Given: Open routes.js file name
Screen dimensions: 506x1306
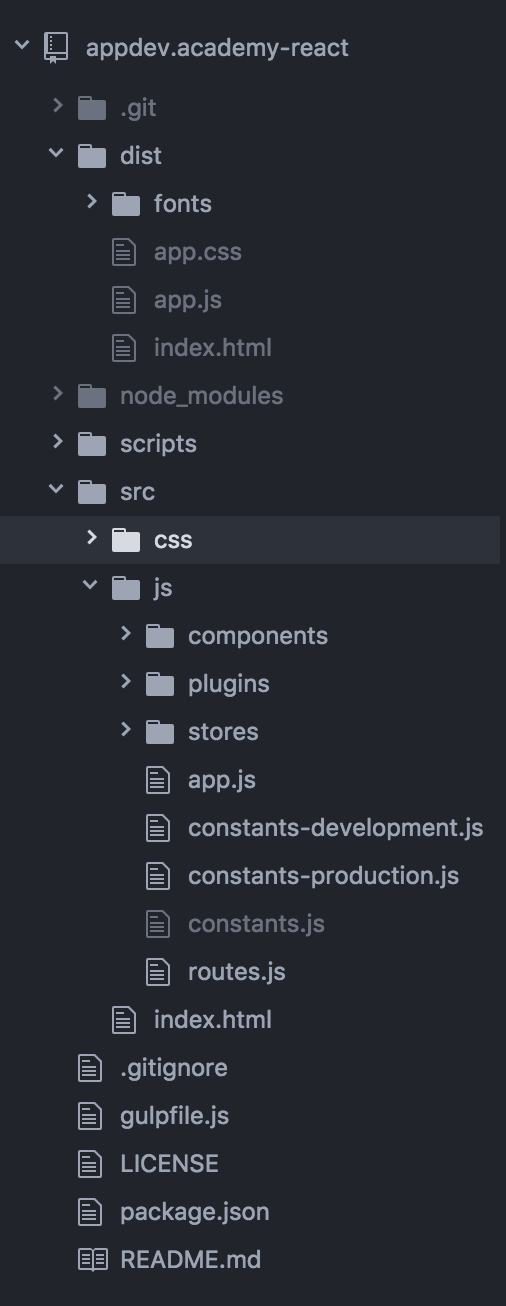Looking at the screenshot, I should pyautogui.click(x=237, y=972).
